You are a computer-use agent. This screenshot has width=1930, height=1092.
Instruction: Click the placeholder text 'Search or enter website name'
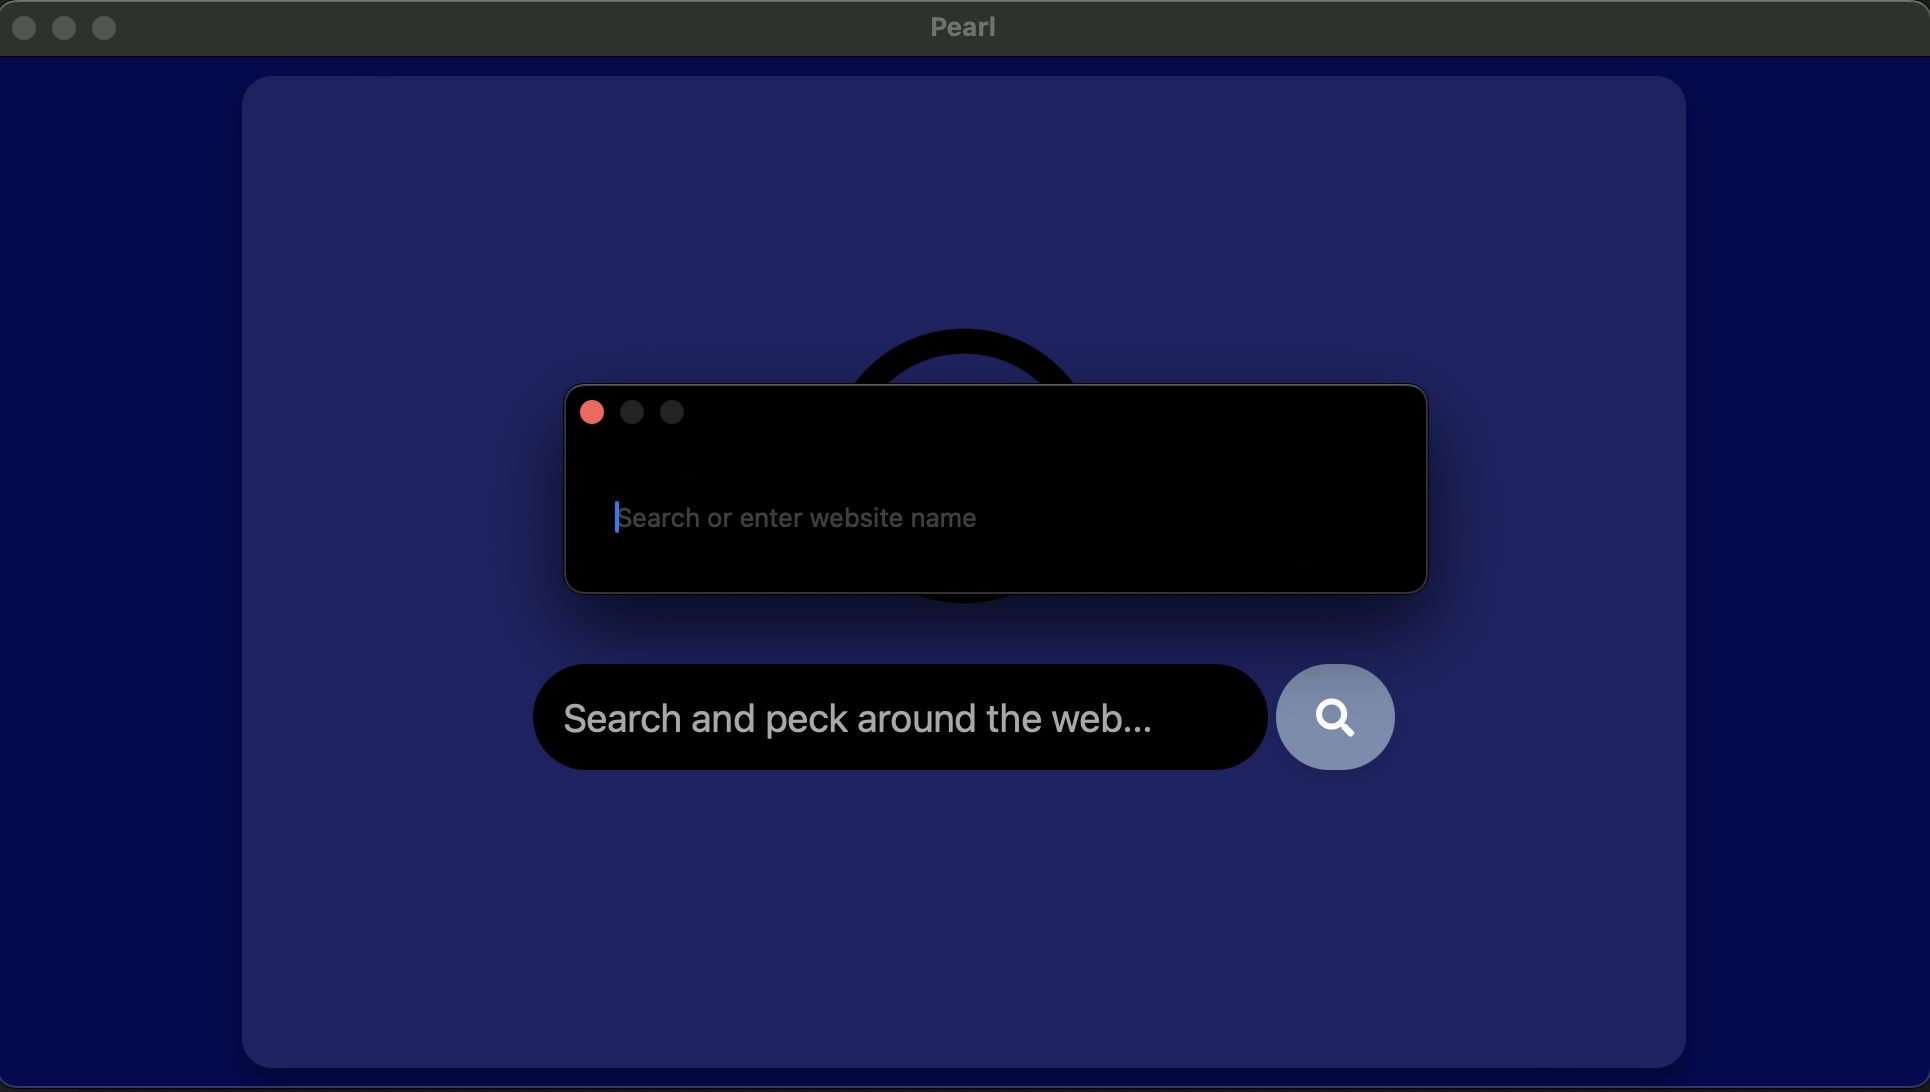(795, 517)
